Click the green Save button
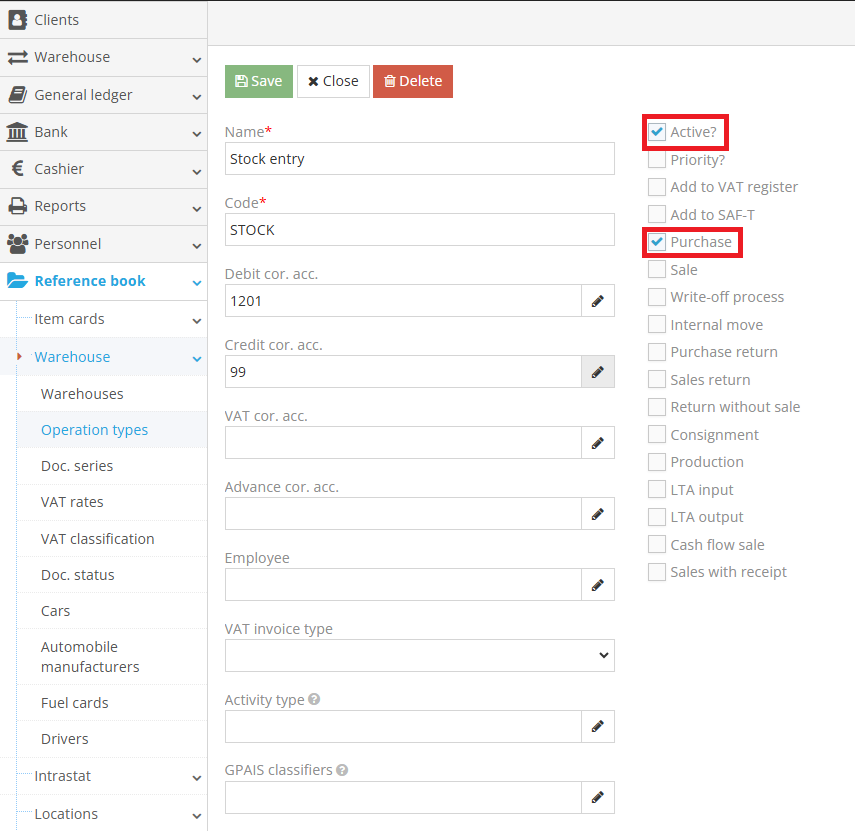 (258, 82)
